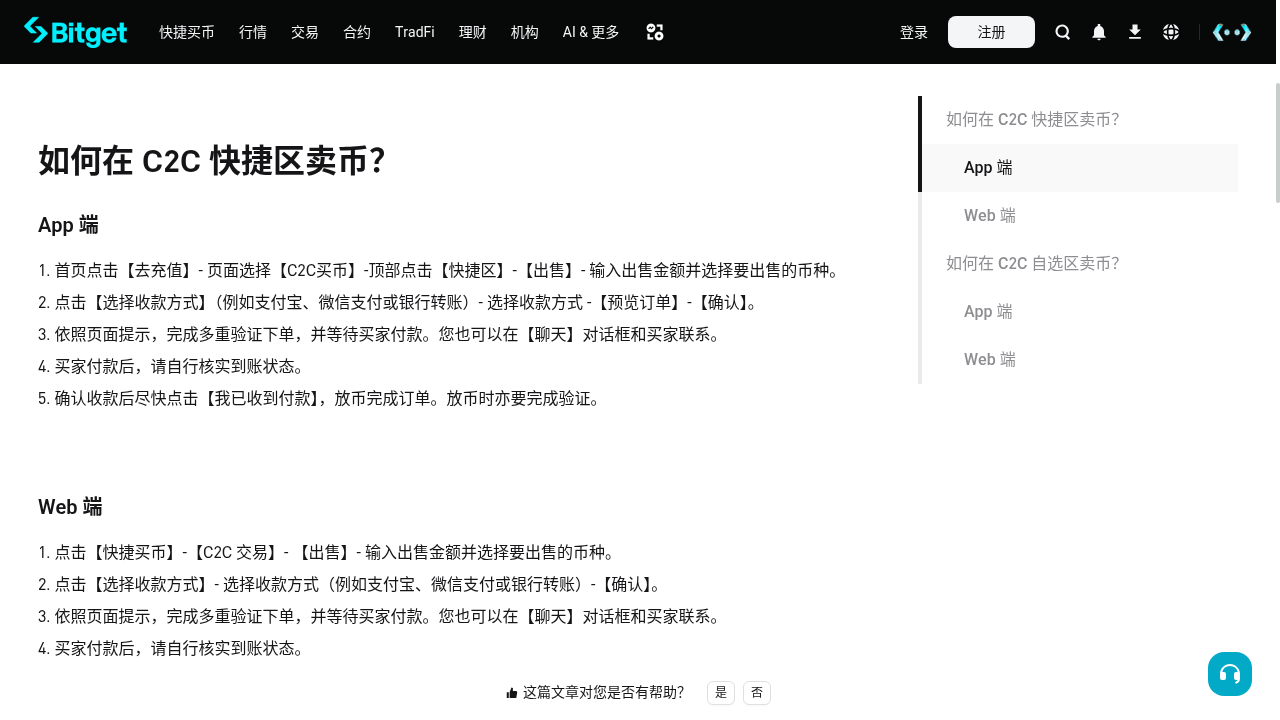Open the 机构 menu
This screenshot has width=1280, height=720.
point(525,32)
